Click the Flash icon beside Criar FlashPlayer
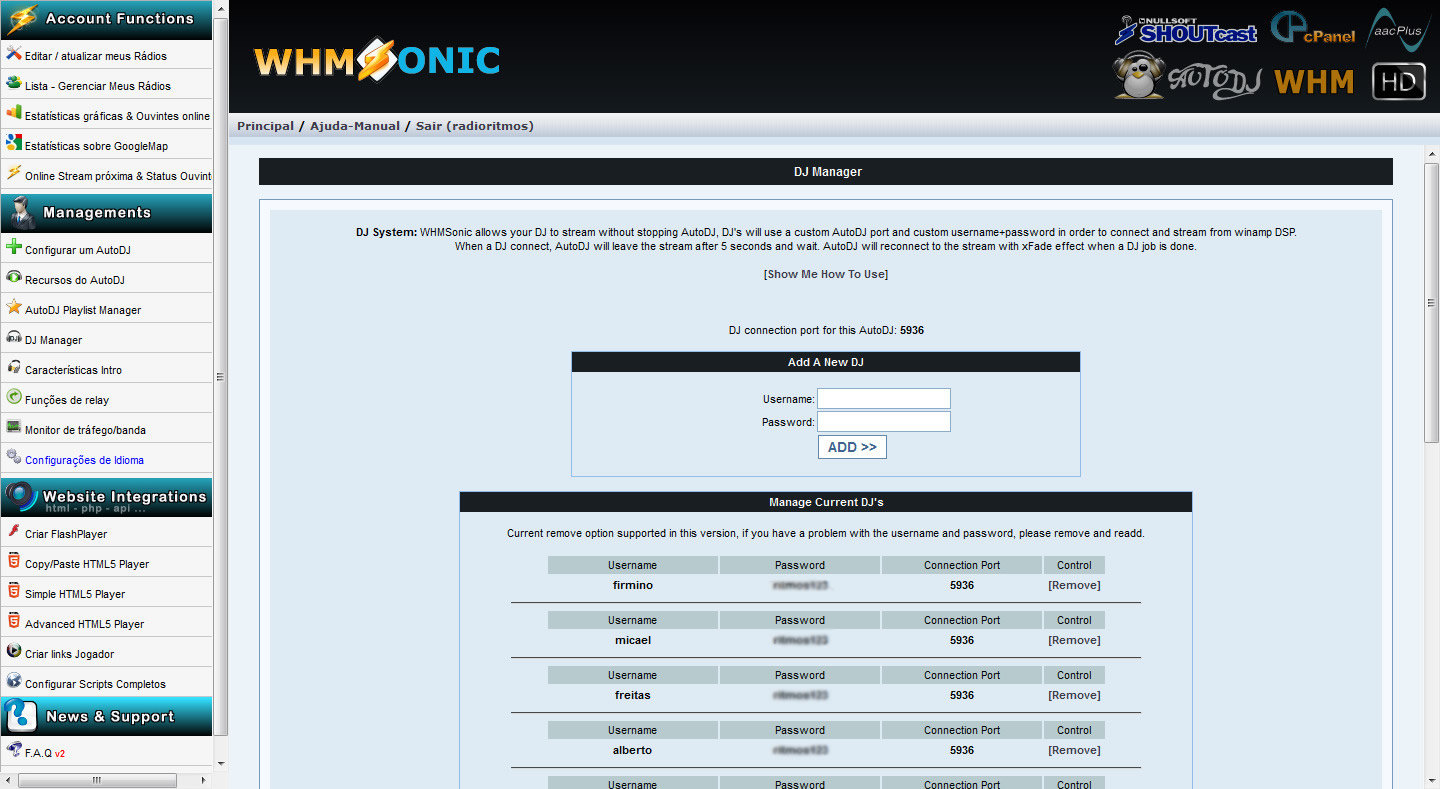The height and width of the screenshot is (789, 1440). 13,531
